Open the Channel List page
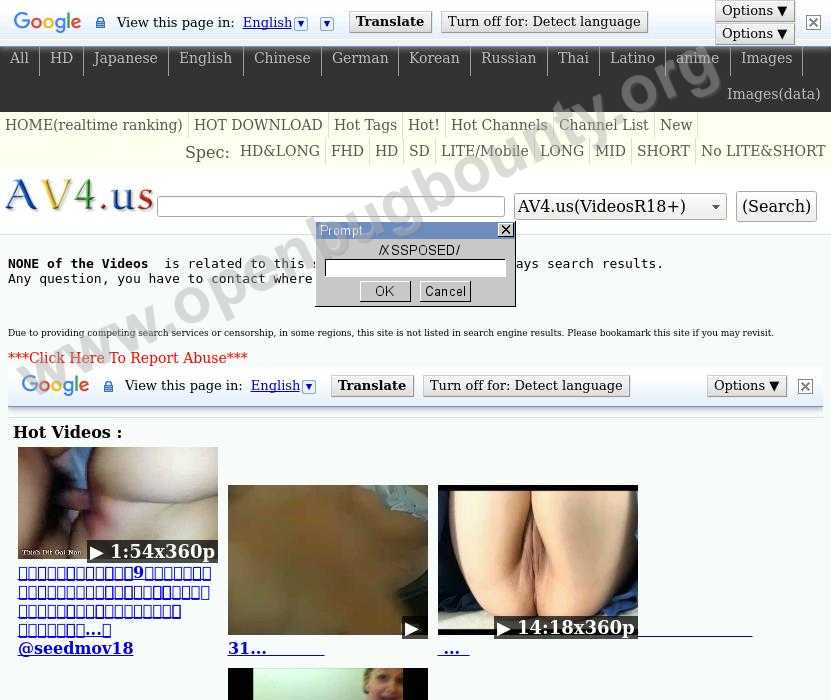Viewport: 831px width, 700px height. coord(604,125)
